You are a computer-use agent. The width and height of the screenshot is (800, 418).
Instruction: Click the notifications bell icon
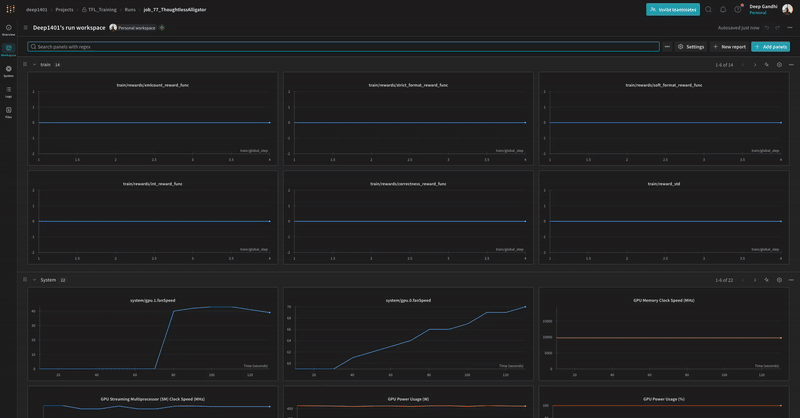[x=723, y=9]
